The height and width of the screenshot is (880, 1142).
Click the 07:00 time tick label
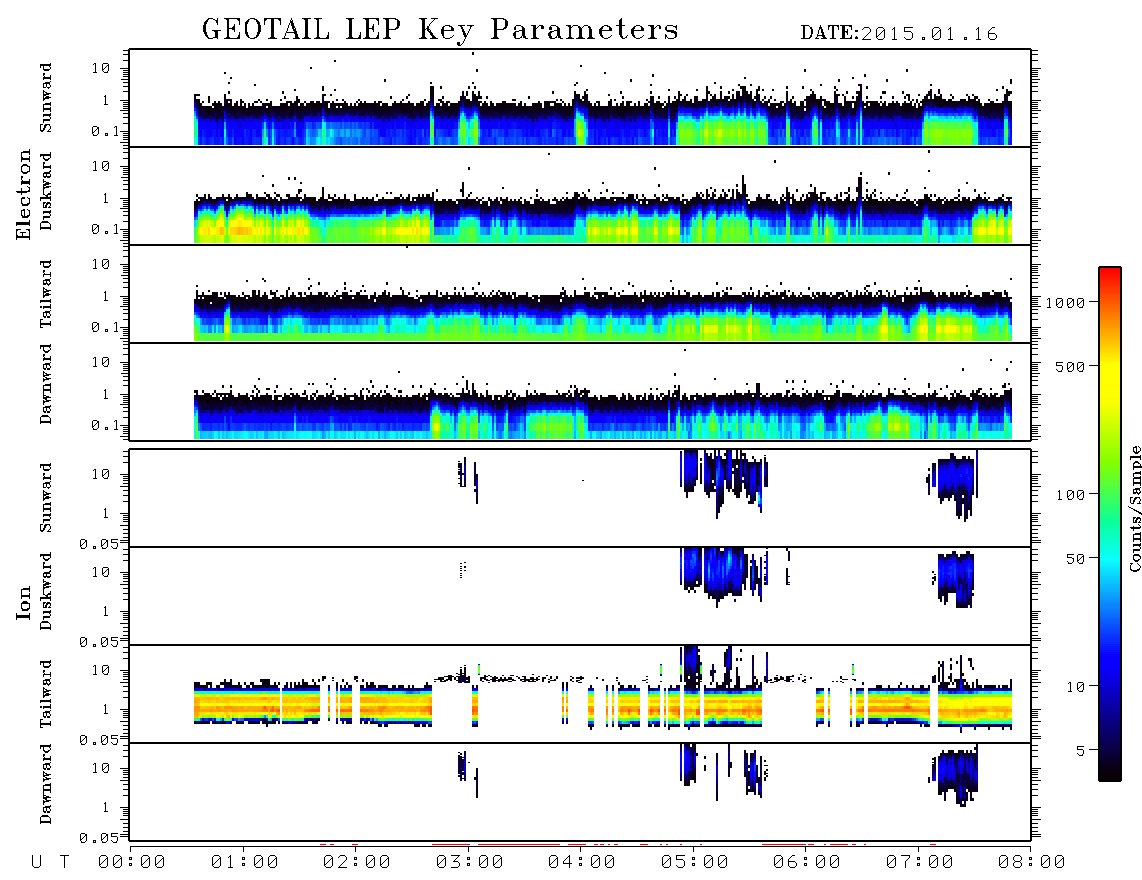tap(920, 863)
